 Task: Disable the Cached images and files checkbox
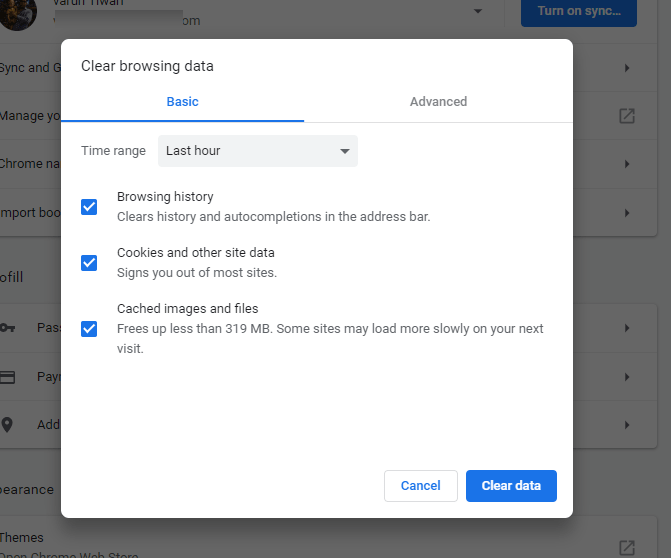[x=89, y=328]
